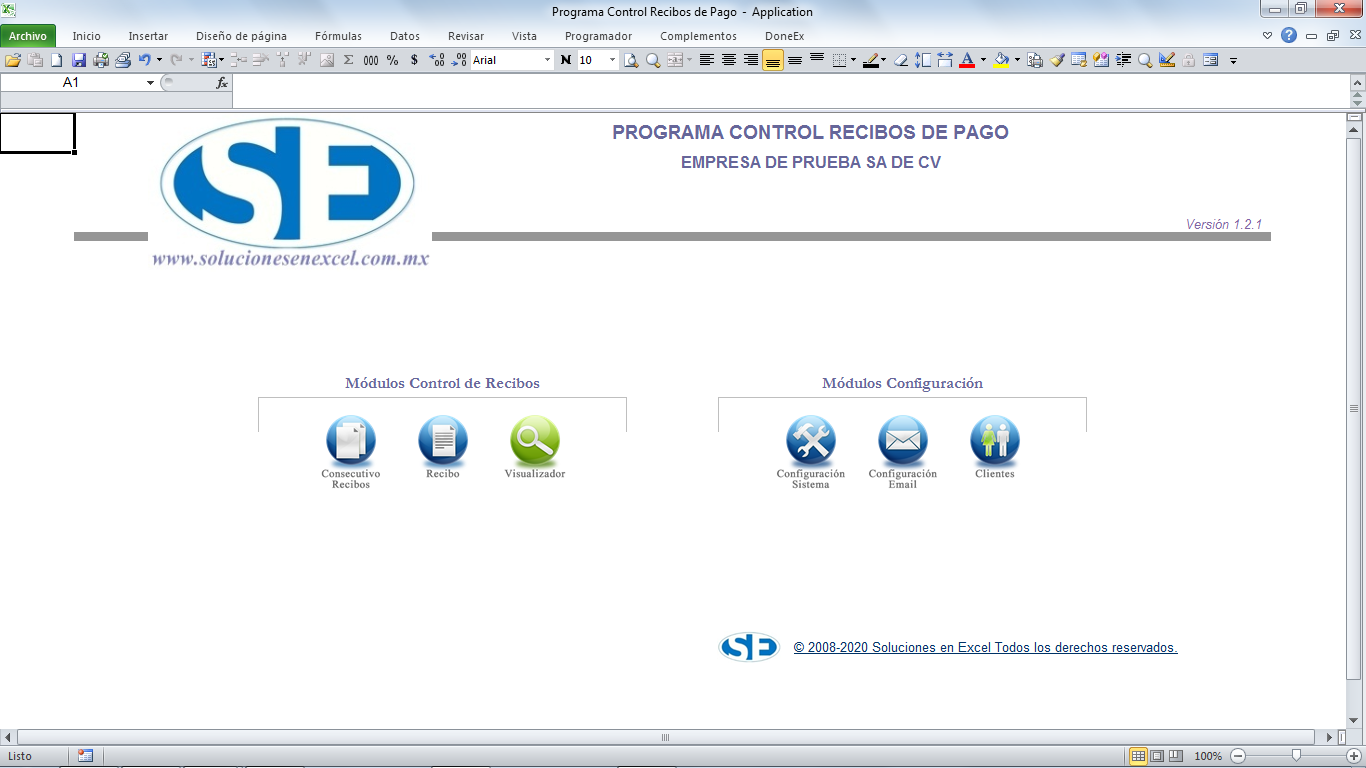Click the zoom in plus button

(1354, 756)
